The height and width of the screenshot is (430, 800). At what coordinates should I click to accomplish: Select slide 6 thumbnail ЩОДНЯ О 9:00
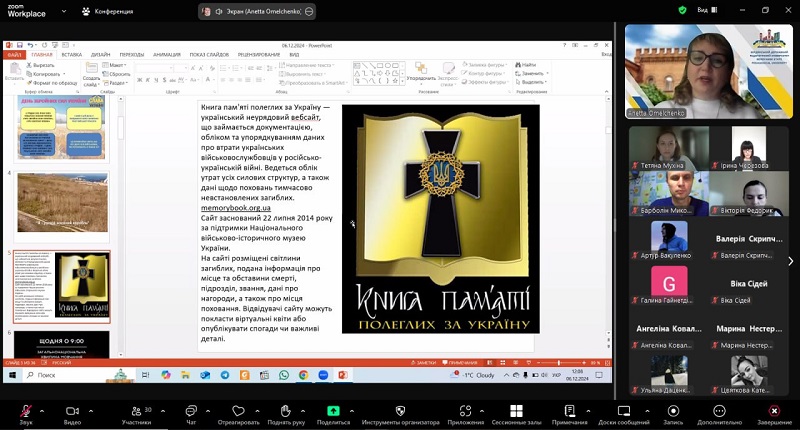pos(61,344)
